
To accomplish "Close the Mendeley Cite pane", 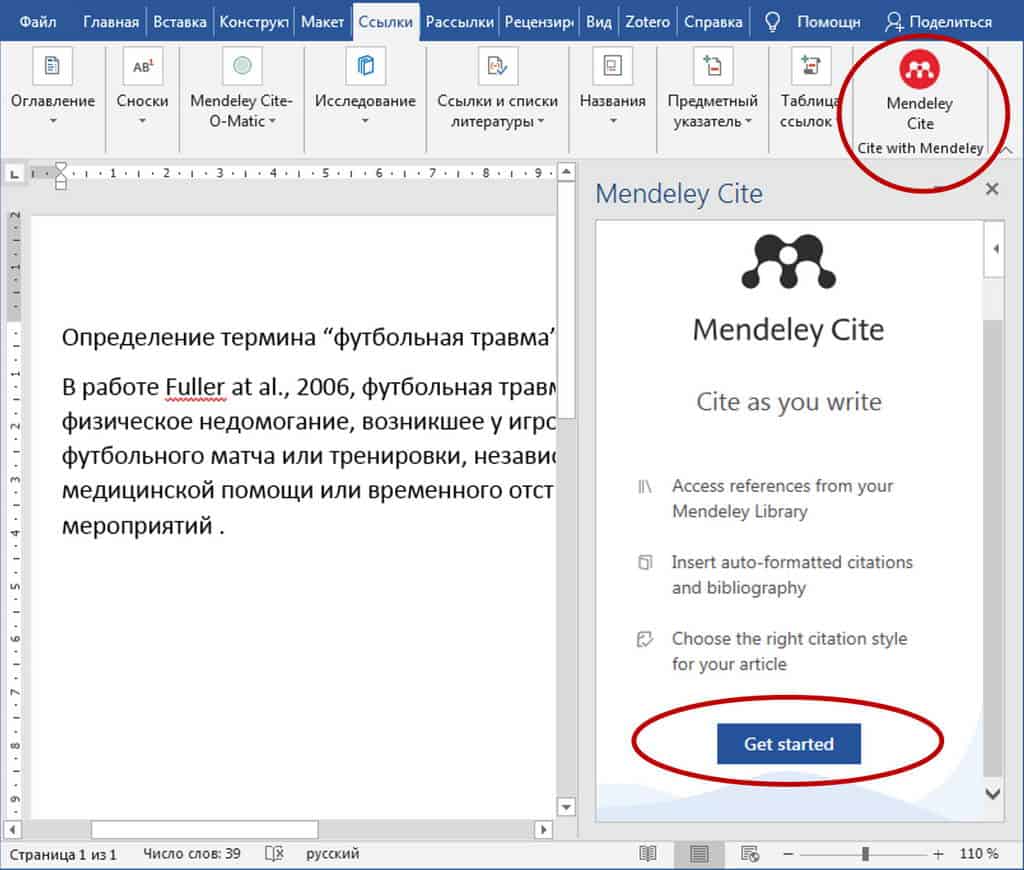I will [992, 189].
